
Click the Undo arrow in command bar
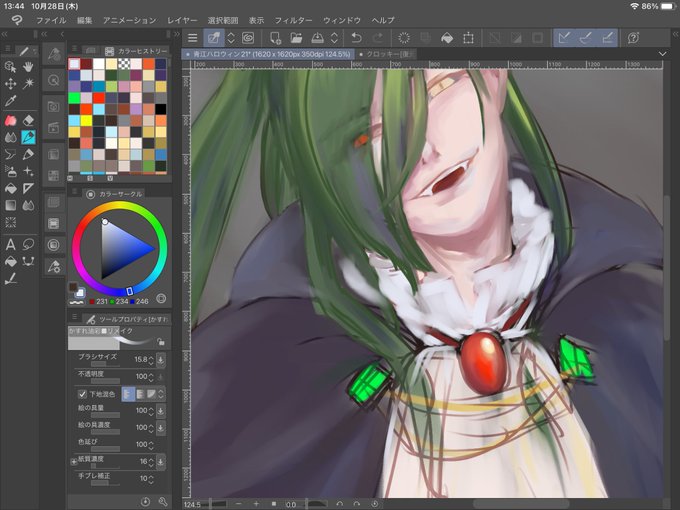coord(356,38)
